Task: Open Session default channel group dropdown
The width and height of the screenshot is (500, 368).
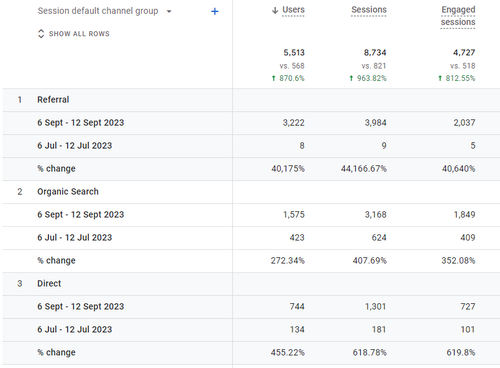Action: pos(105,11)
